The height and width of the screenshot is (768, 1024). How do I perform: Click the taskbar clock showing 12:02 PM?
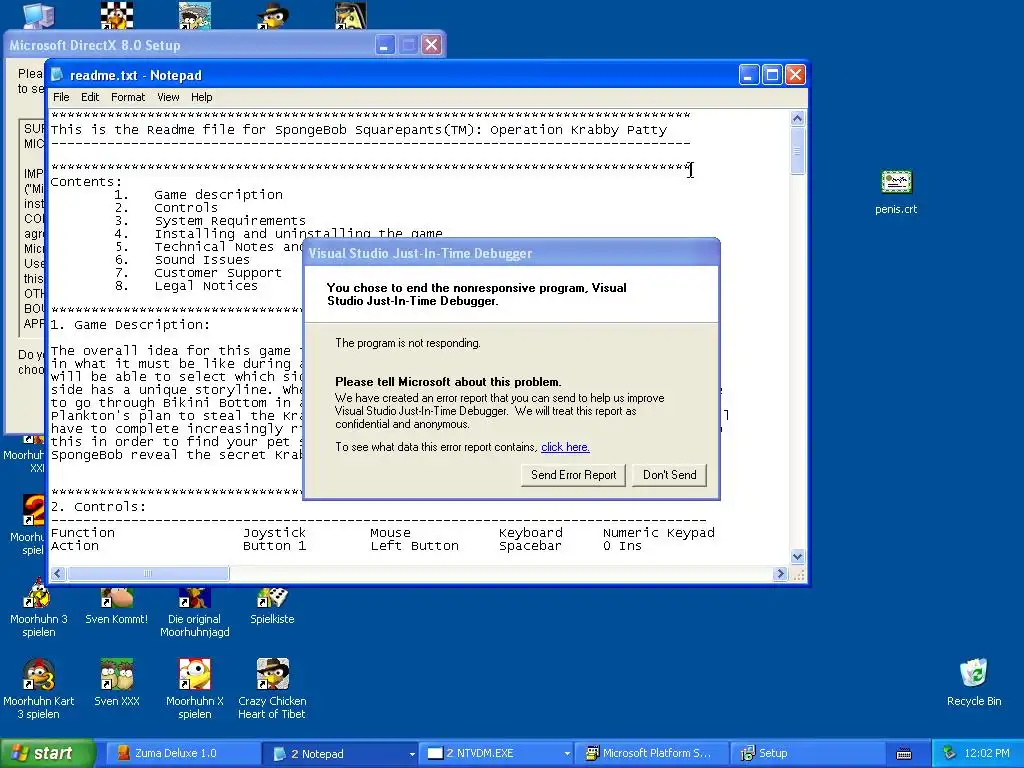click(x=987, y=753)
